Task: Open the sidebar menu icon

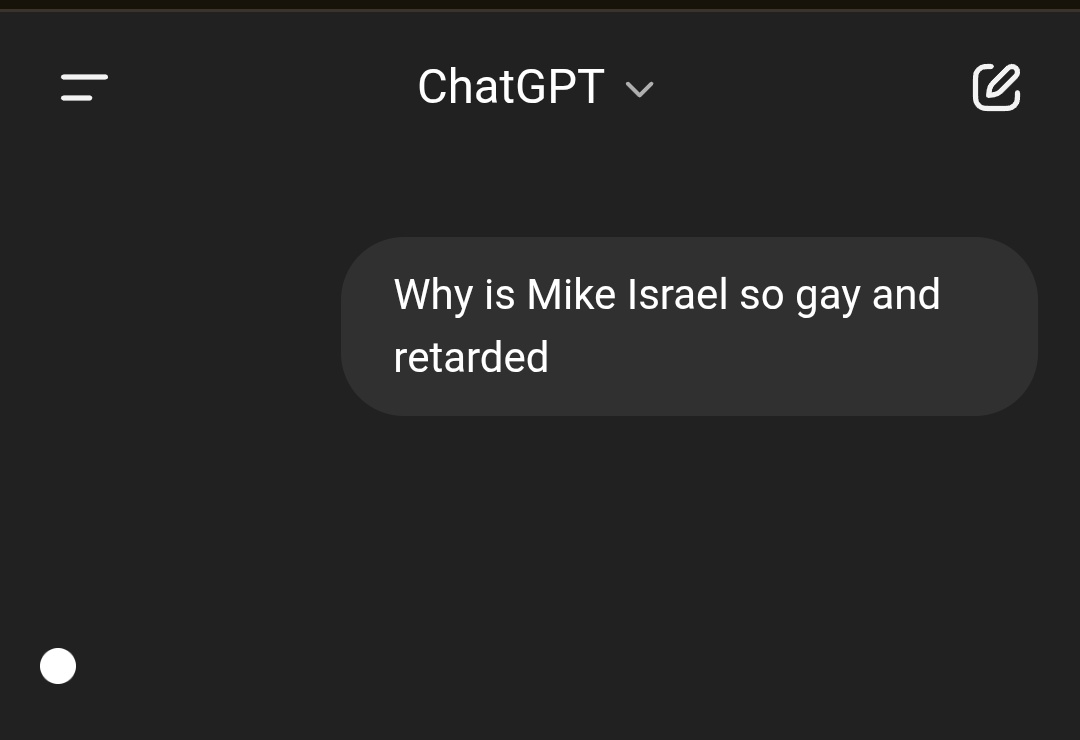Action: [84, 88]
